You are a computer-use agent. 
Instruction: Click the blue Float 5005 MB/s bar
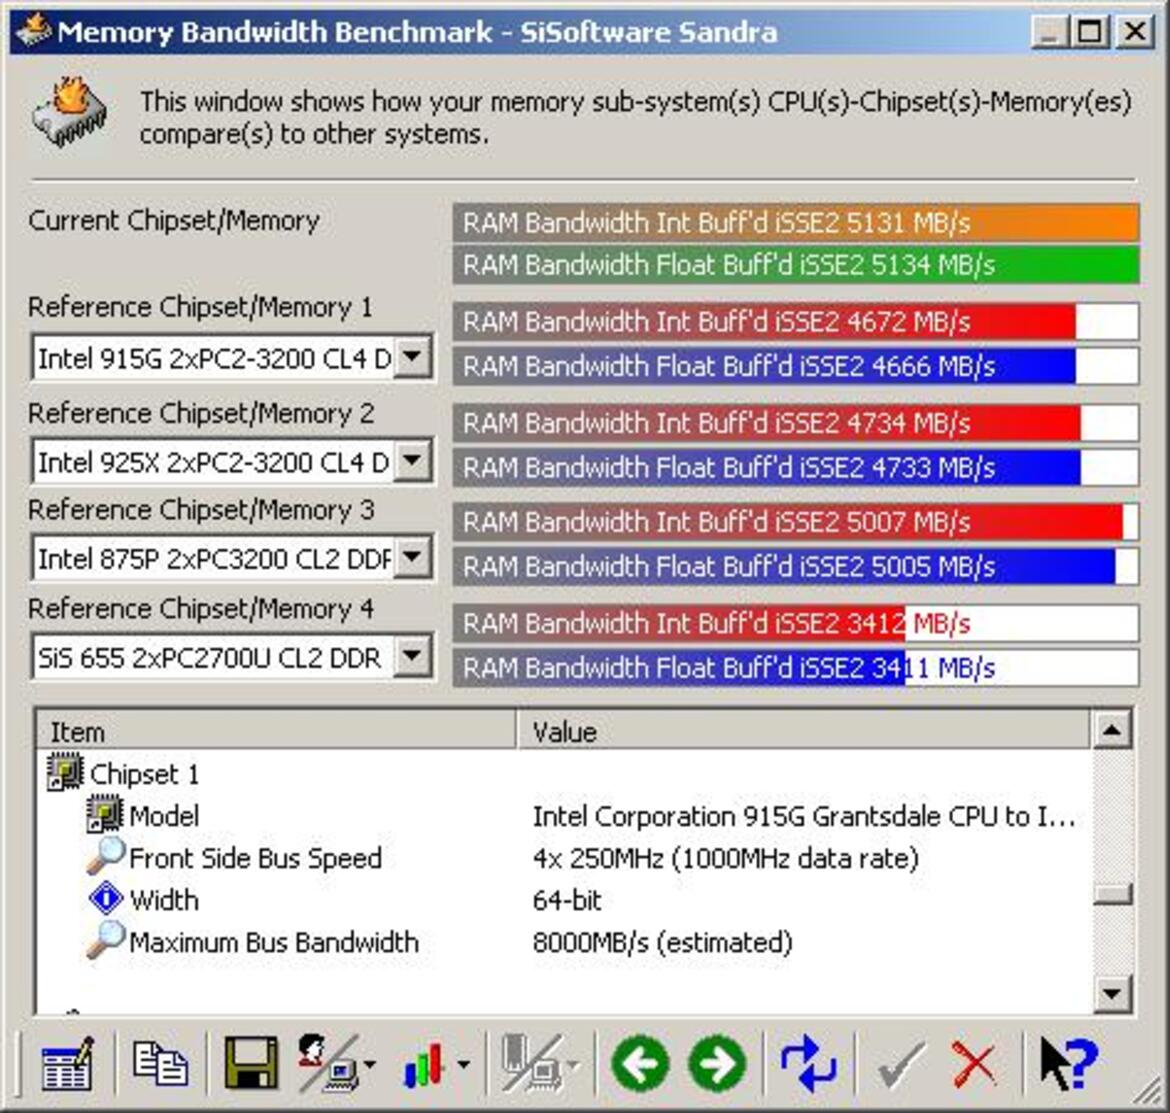pyautogui.click(x=796, y=567)
